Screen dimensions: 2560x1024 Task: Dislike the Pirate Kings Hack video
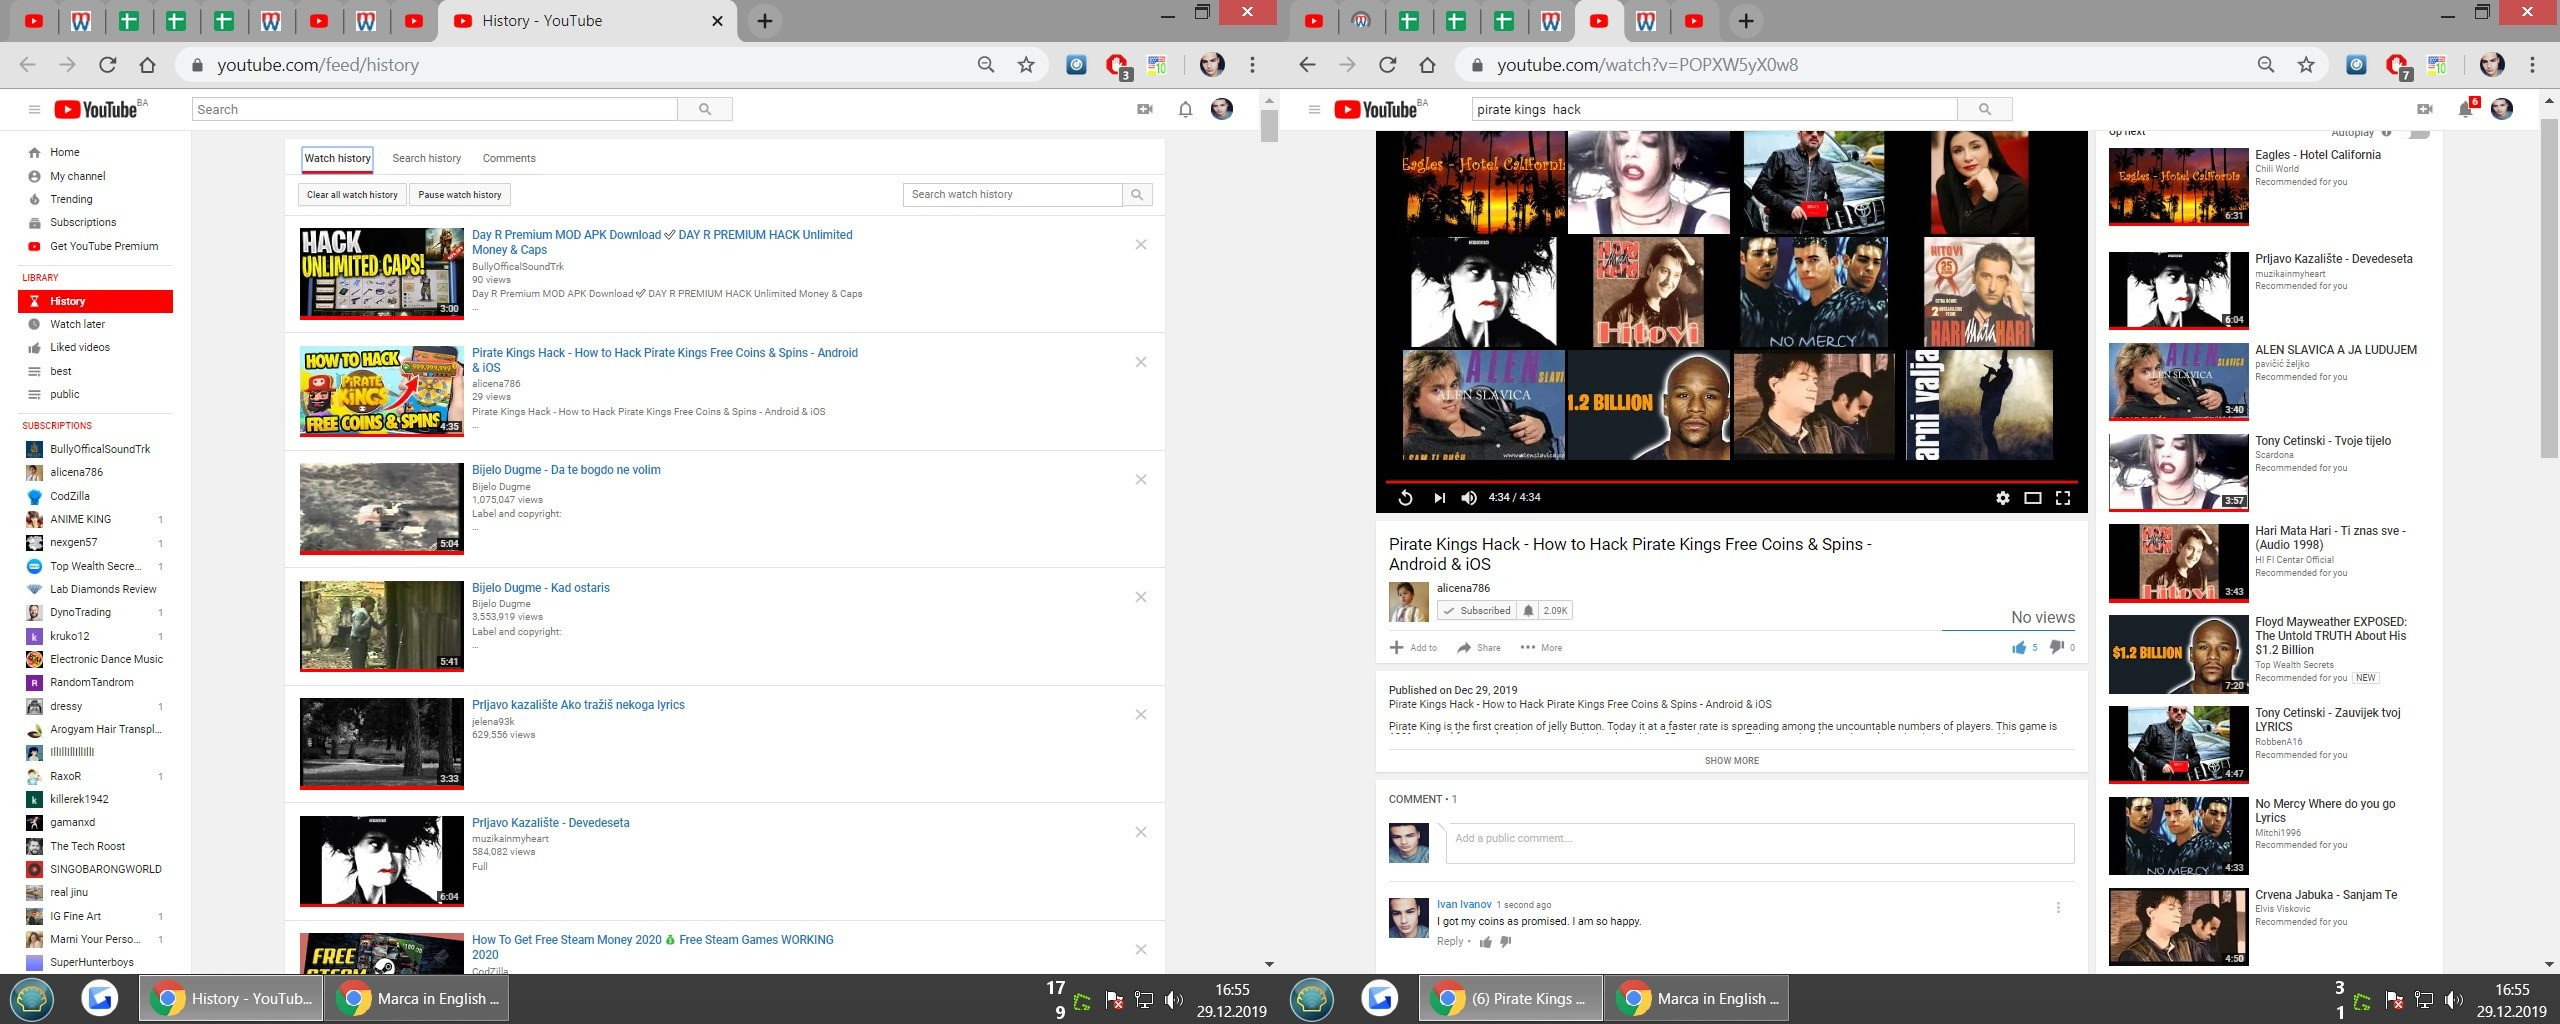coord(2057,648)
